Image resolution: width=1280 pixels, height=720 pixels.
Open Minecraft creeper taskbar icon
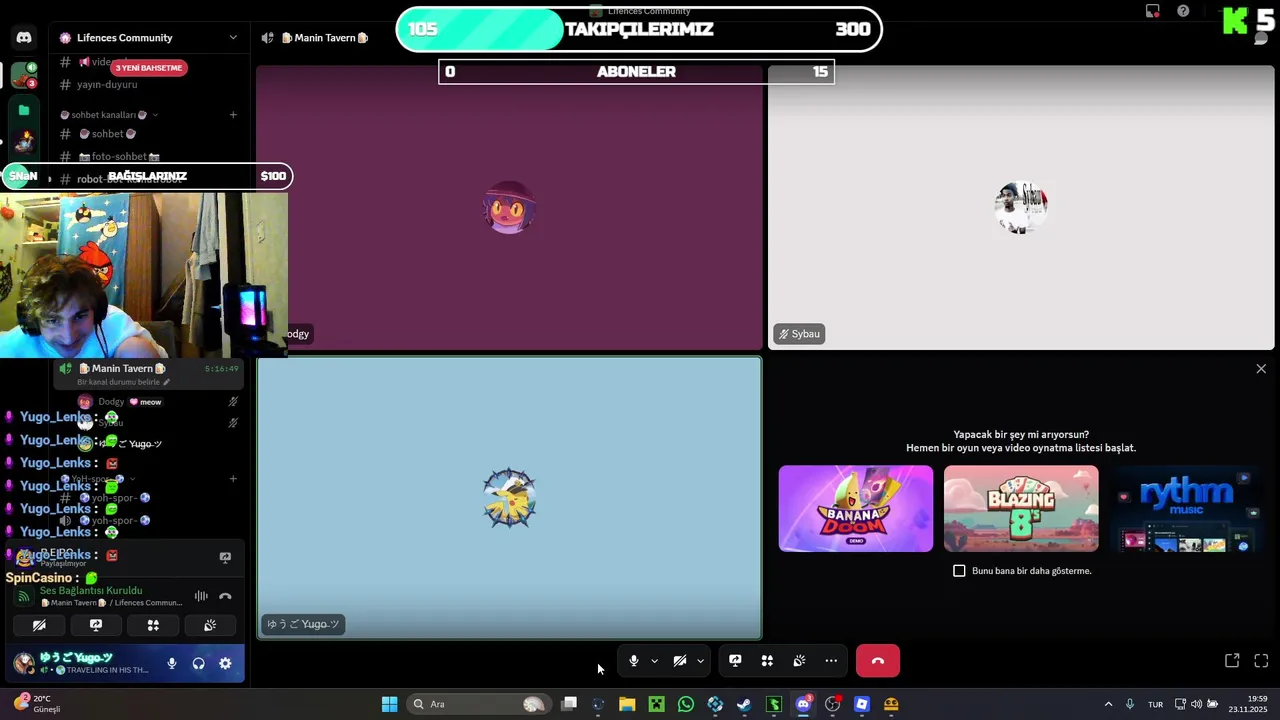[x=656, y=704]
